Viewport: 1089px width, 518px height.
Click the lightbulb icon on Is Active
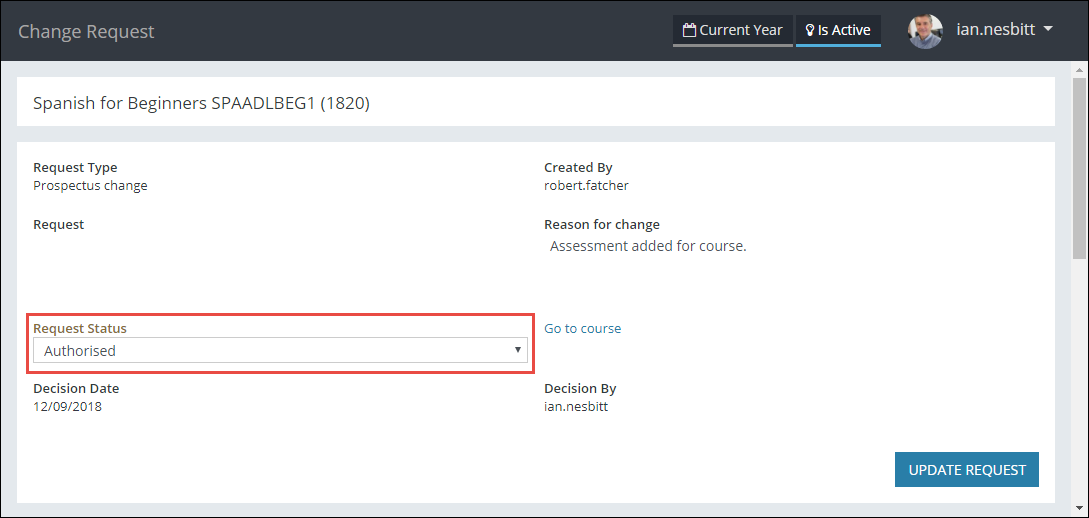click(x=809, y=31)
